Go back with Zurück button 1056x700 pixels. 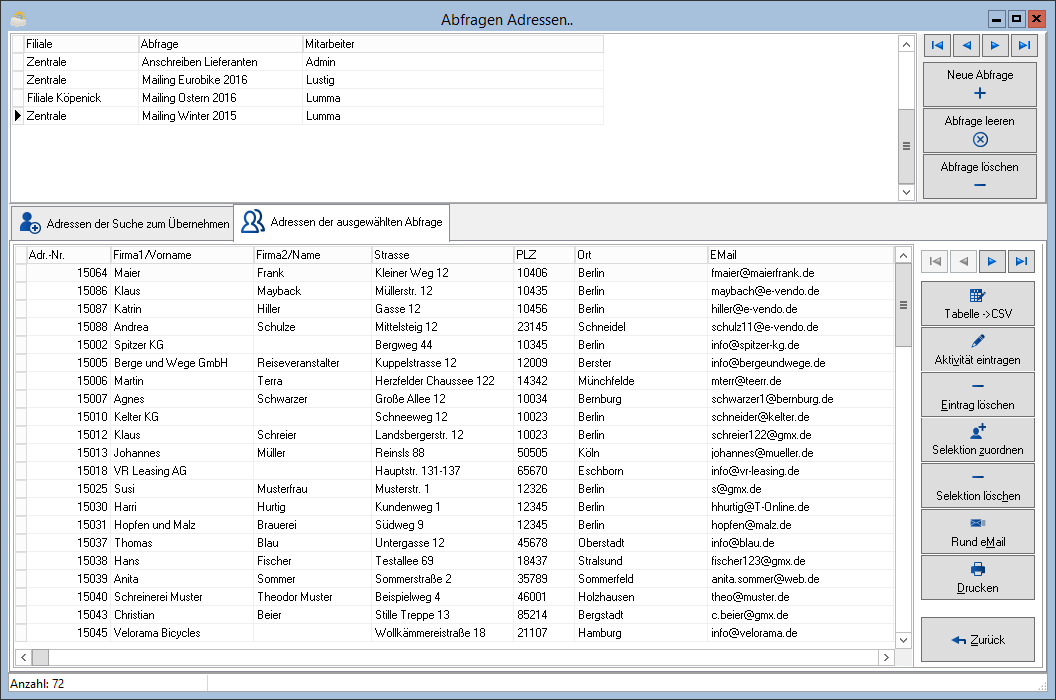click(x=978, y=639)
